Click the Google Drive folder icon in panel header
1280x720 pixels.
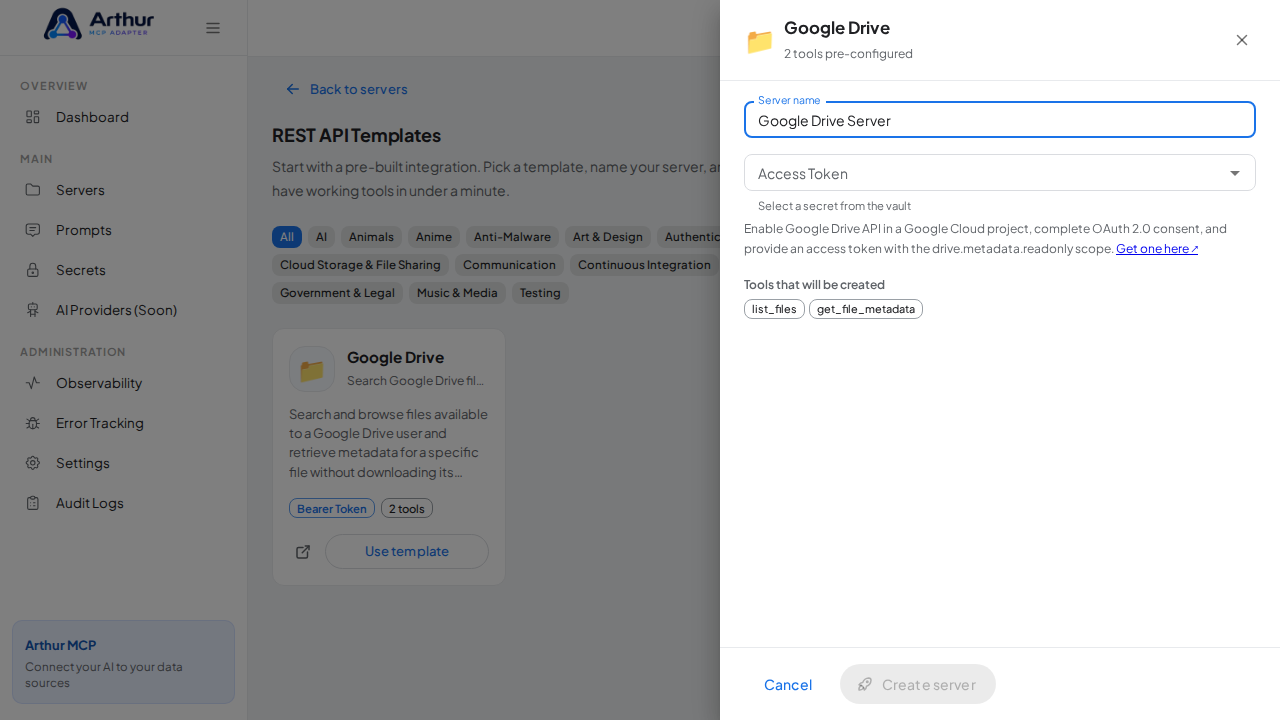point(760,41)
